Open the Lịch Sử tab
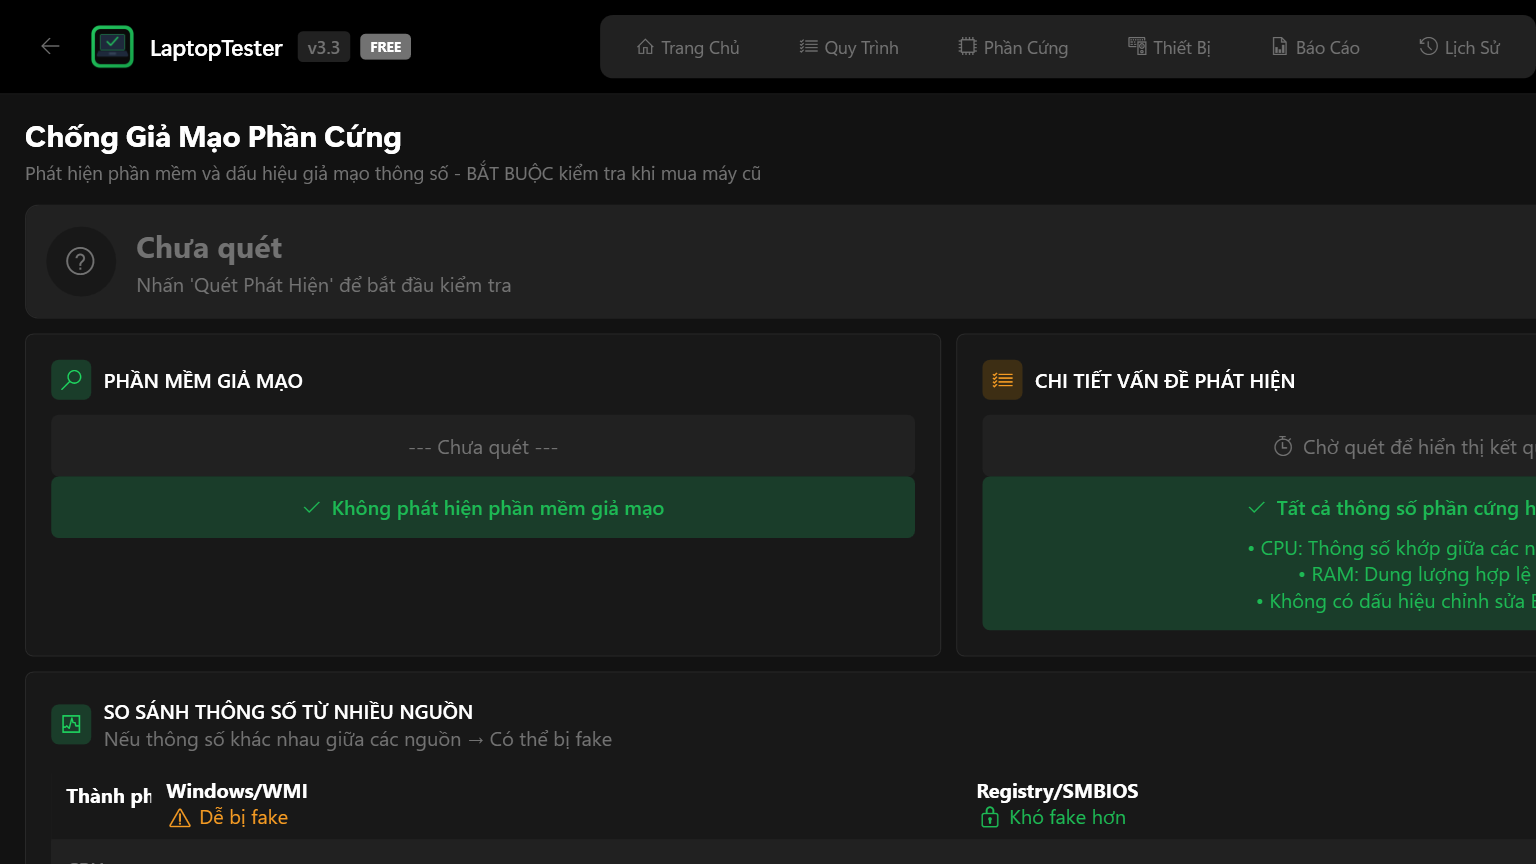 [x=1459, y=47]
